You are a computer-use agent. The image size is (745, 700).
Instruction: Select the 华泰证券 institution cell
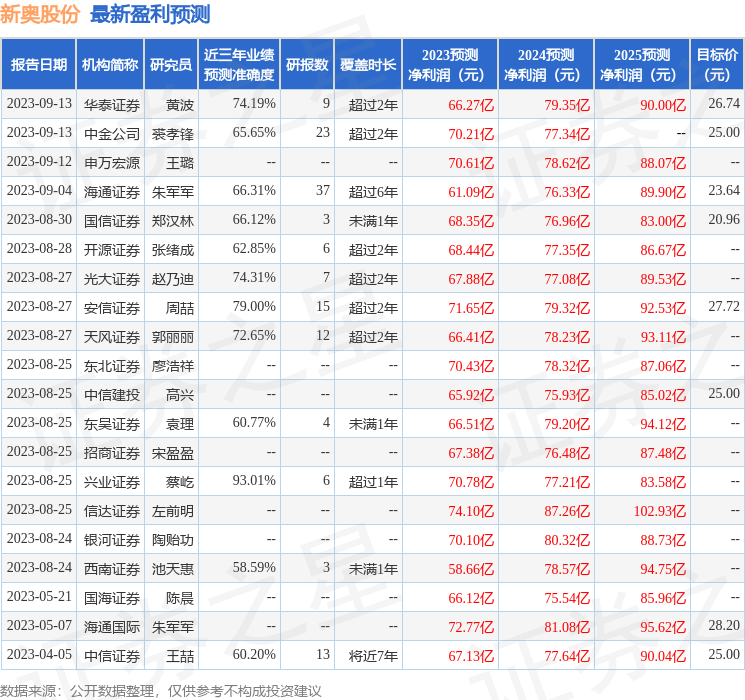point(112,105)
